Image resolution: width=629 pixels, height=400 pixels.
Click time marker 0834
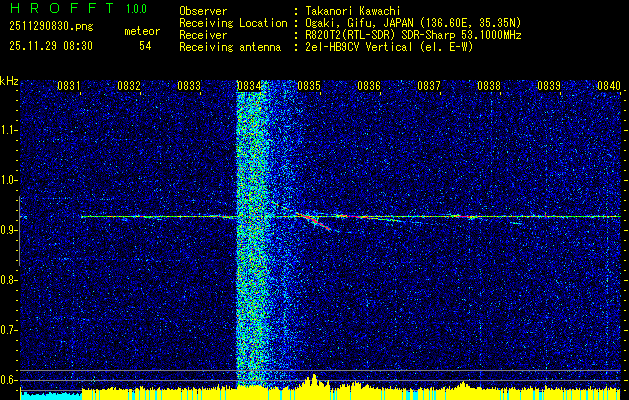pyautogui.click(x=249, y=85)
